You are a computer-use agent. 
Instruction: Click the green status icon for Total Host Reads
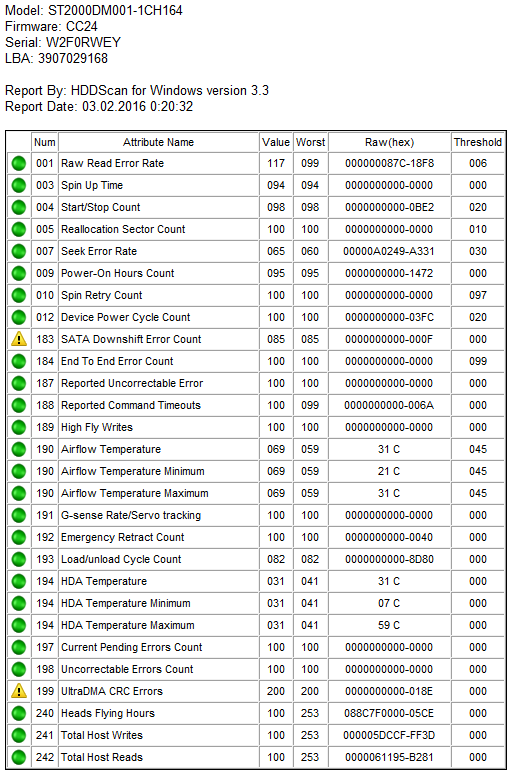point(19,757)
